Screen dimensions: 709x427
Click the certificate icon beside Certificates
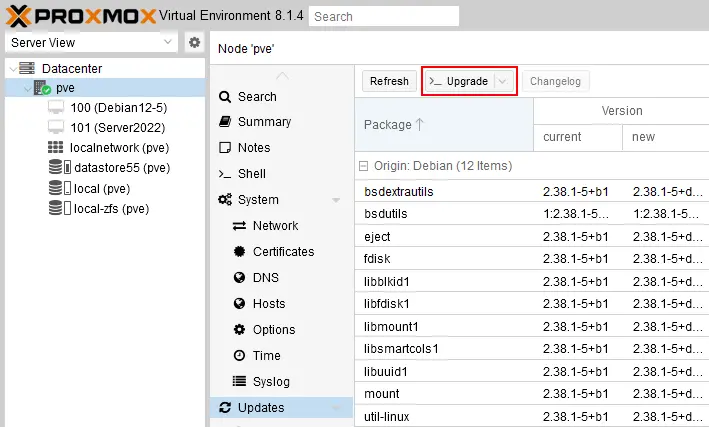coord(239,251)
